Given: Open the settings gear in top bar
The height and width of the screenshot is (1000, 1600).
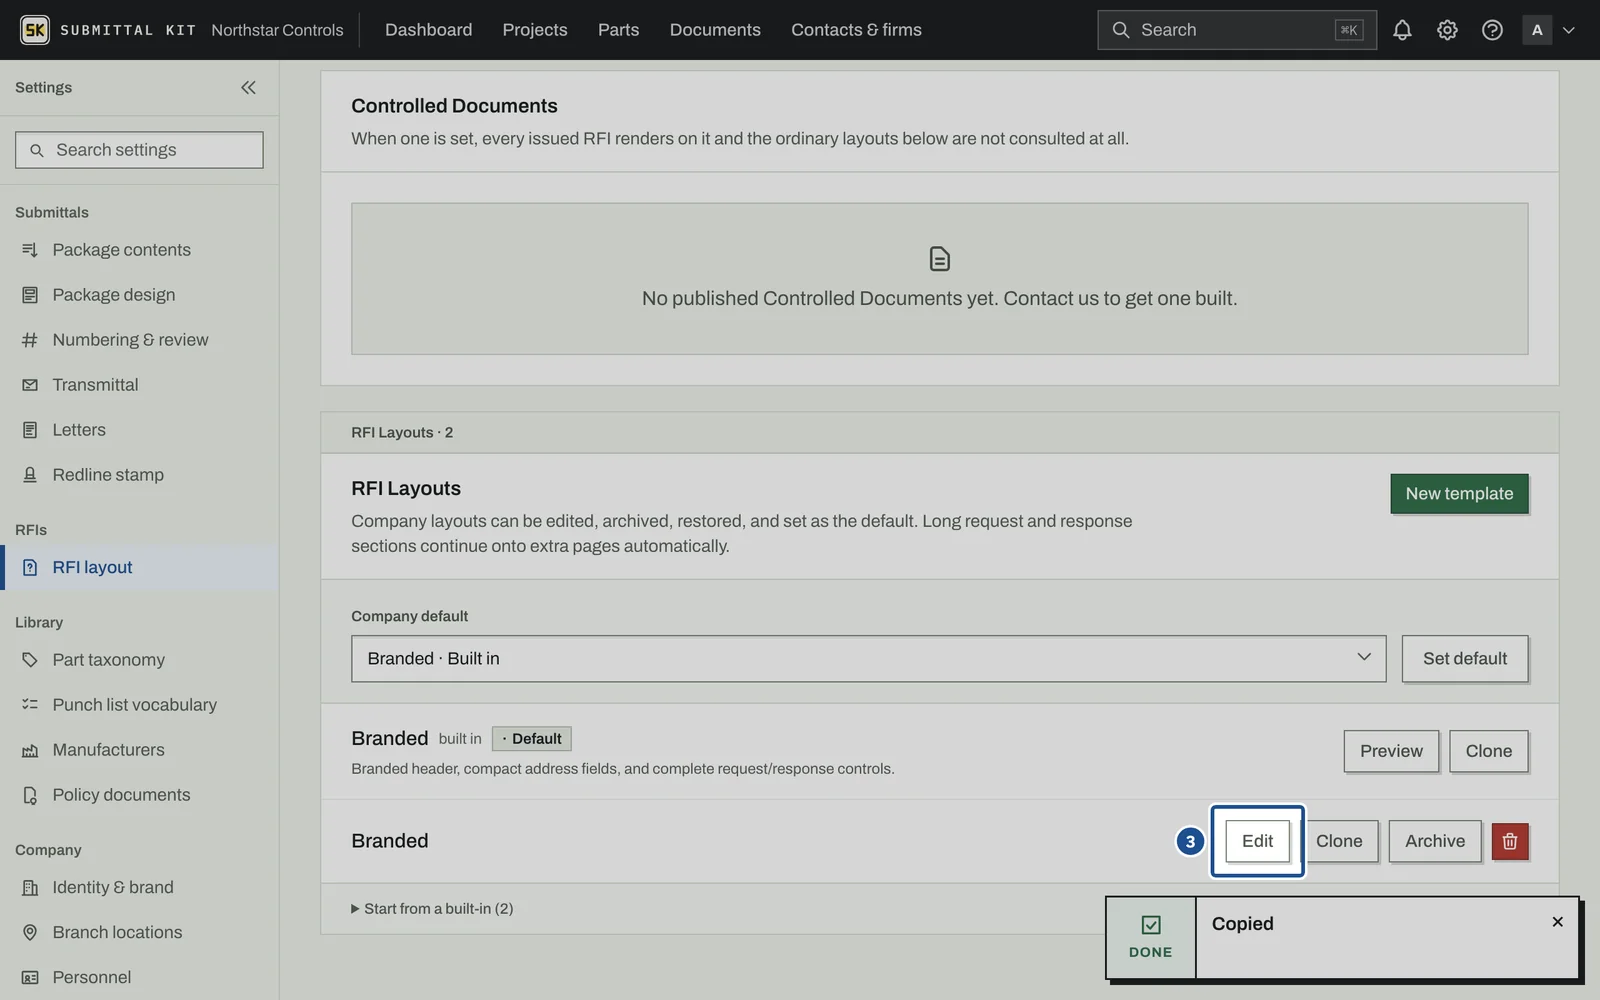Looking at the screenshot, I should [x=1447, y=30].
